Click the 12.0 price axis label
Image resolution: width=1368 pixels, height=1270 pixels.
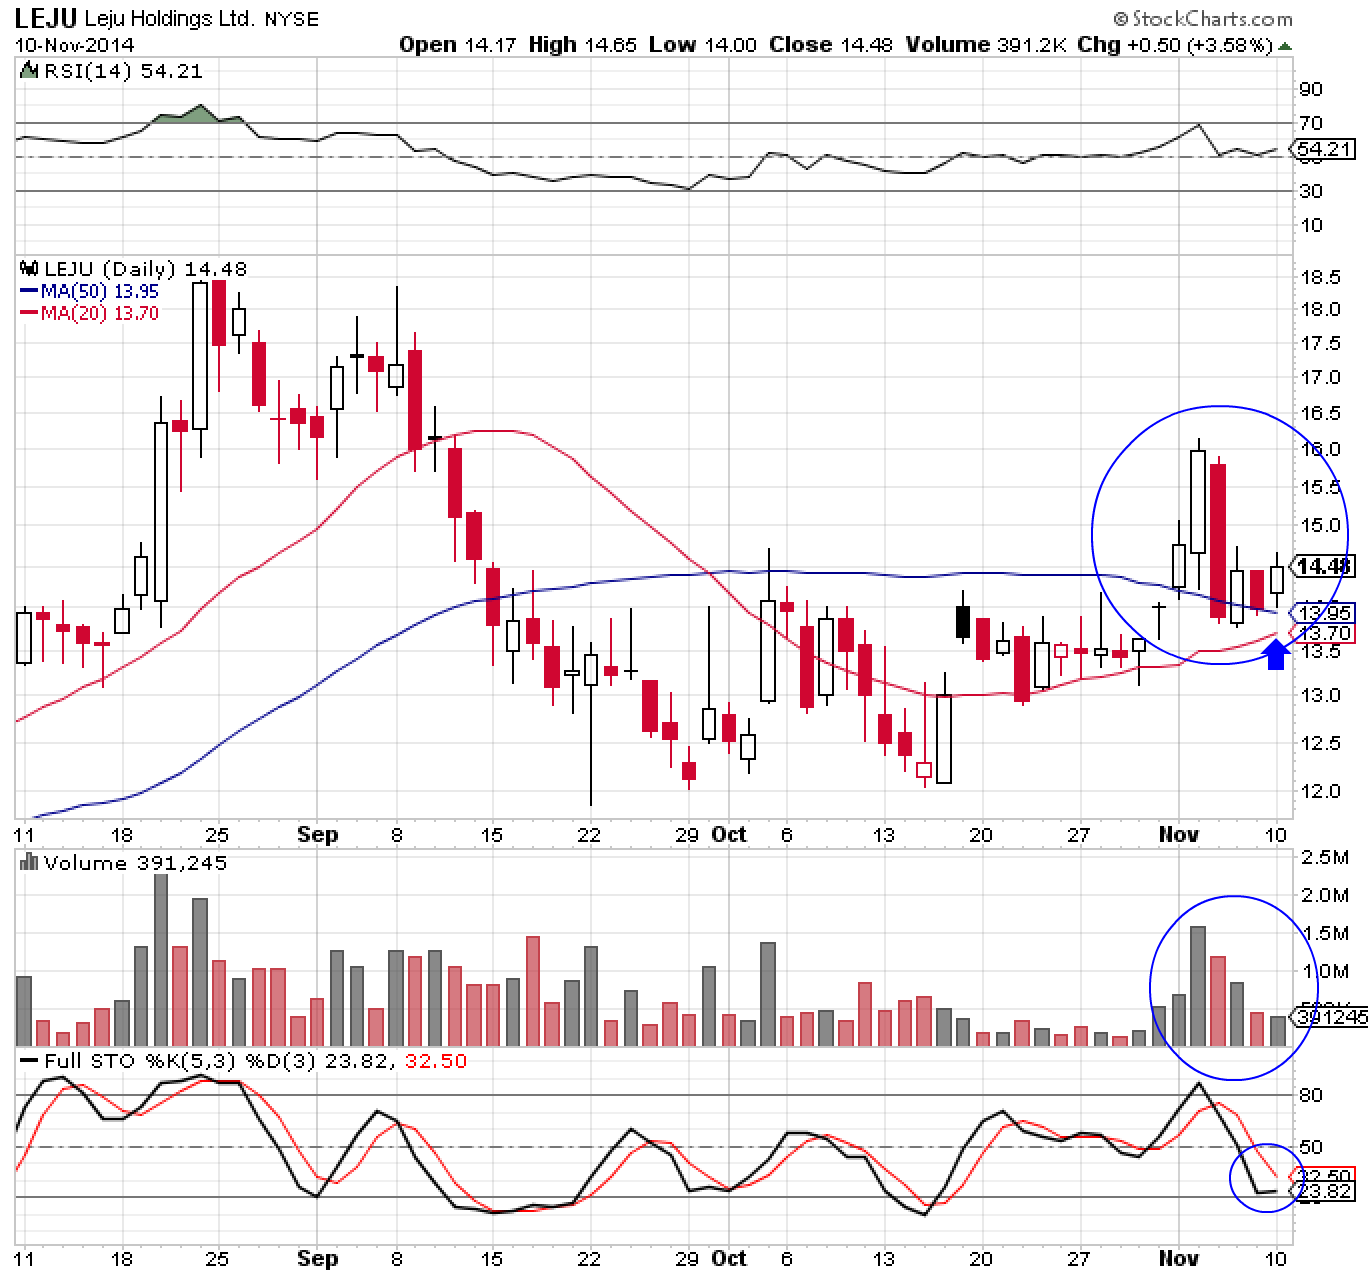pyautogui.click(x=1319, y=791)
